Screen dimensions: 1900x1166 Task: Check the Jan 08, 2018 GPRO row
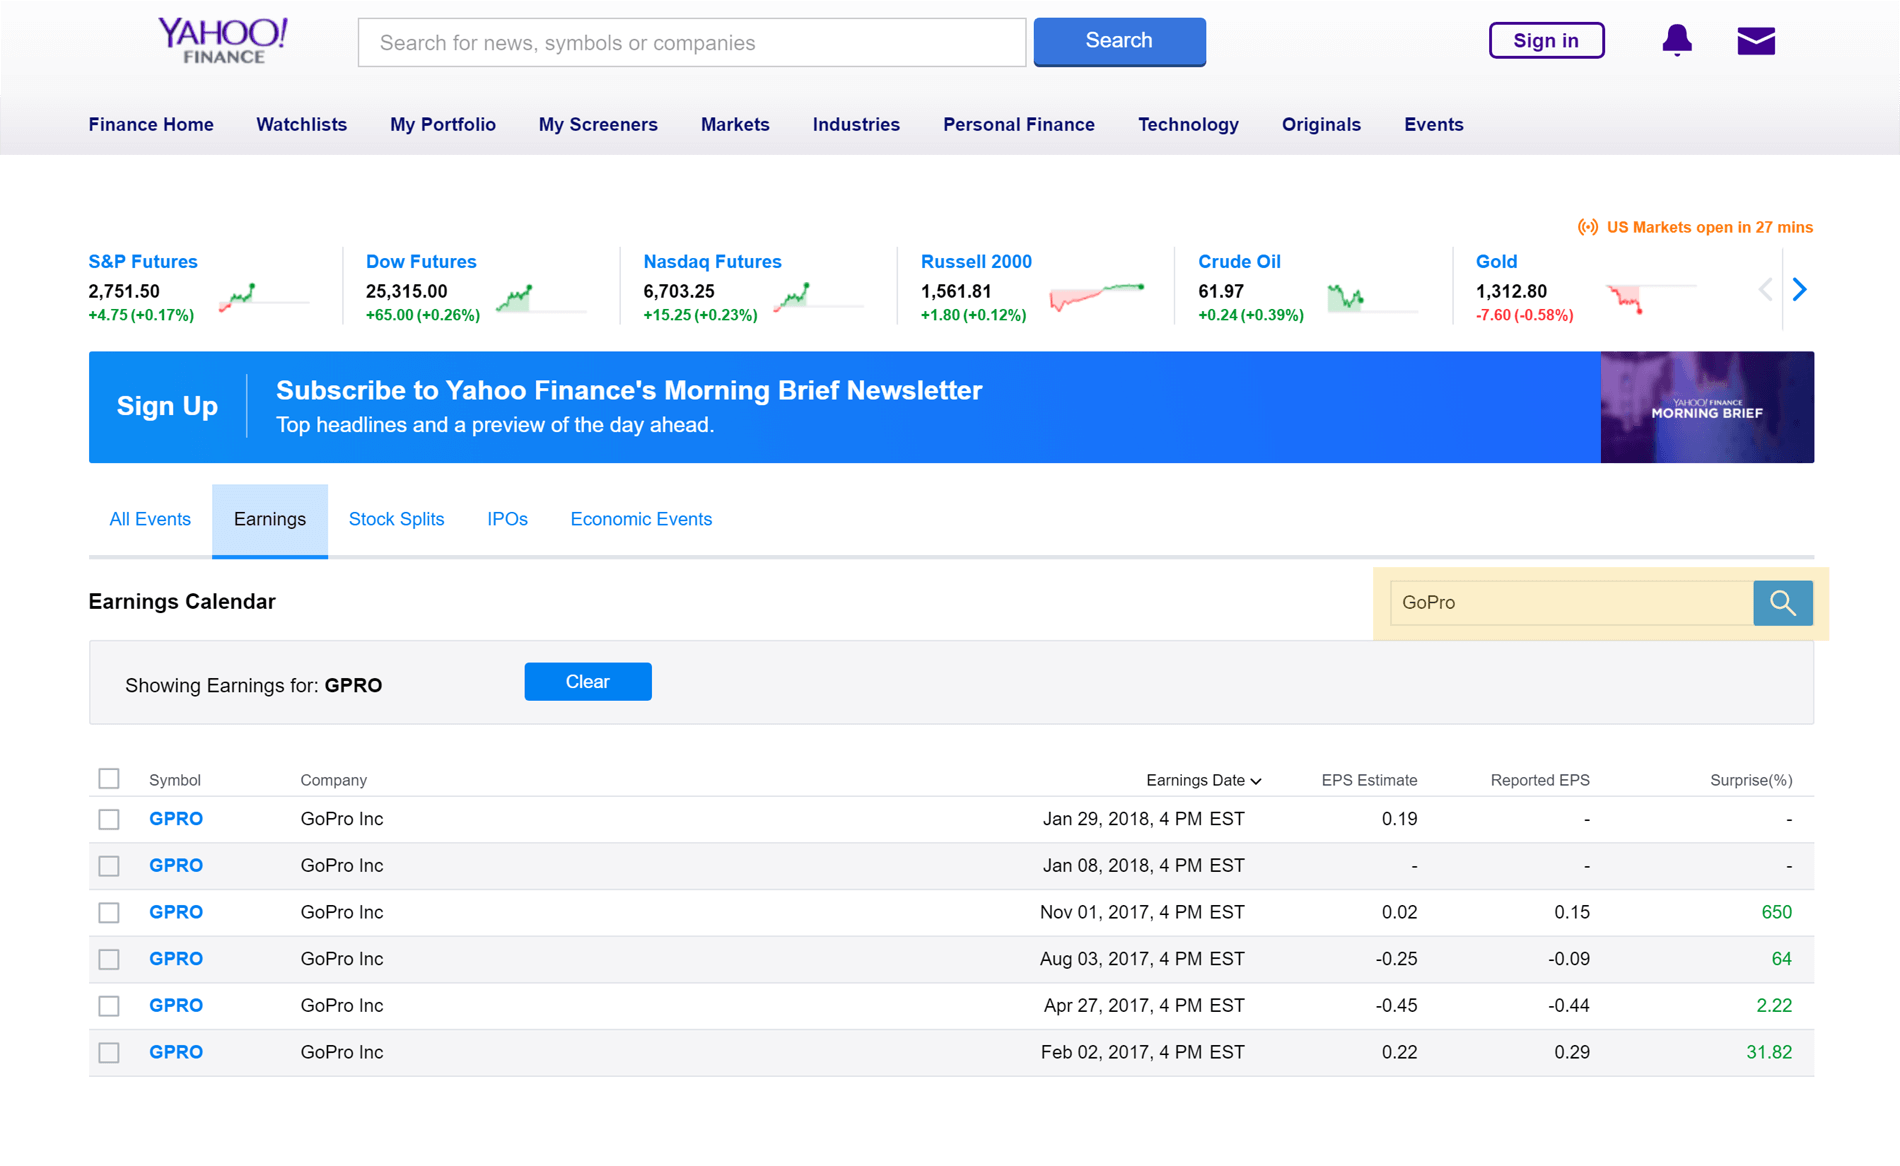(x=109, y=866)
